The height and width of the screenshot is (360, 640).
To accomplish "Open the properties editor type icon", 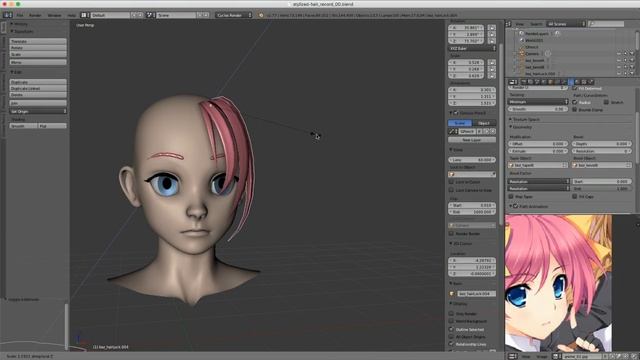I will click(513, 82).
